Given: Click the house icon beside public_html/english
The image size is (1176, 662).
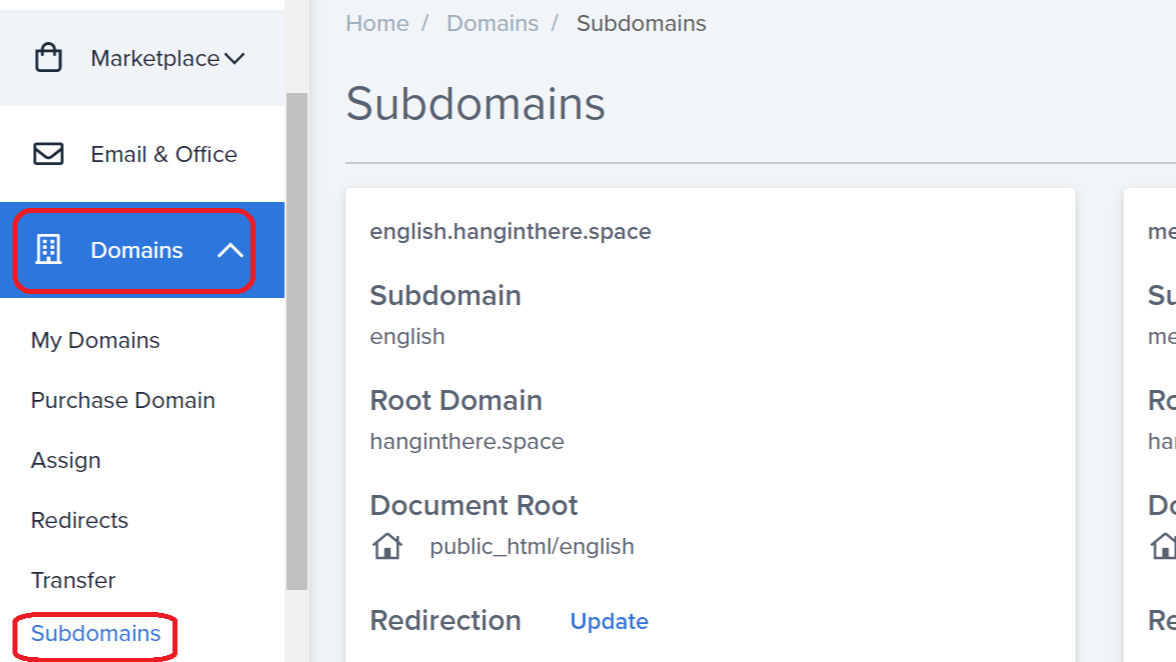Looking at the screenshot, I should [x=387, y=546].
